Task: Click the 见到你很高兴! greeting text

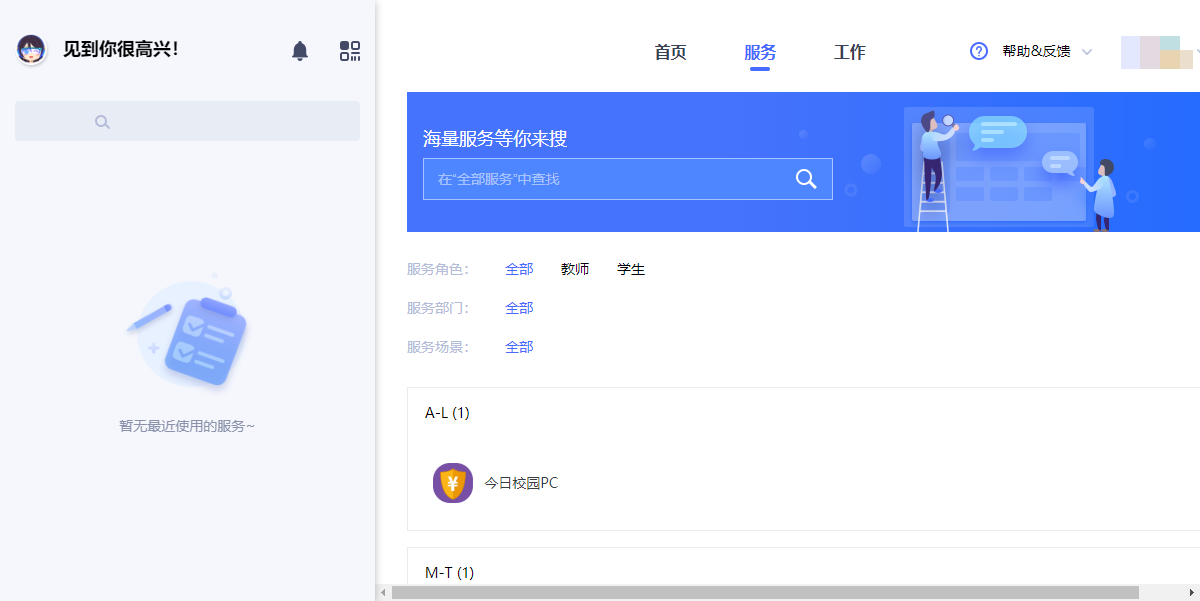Action: 121,49
